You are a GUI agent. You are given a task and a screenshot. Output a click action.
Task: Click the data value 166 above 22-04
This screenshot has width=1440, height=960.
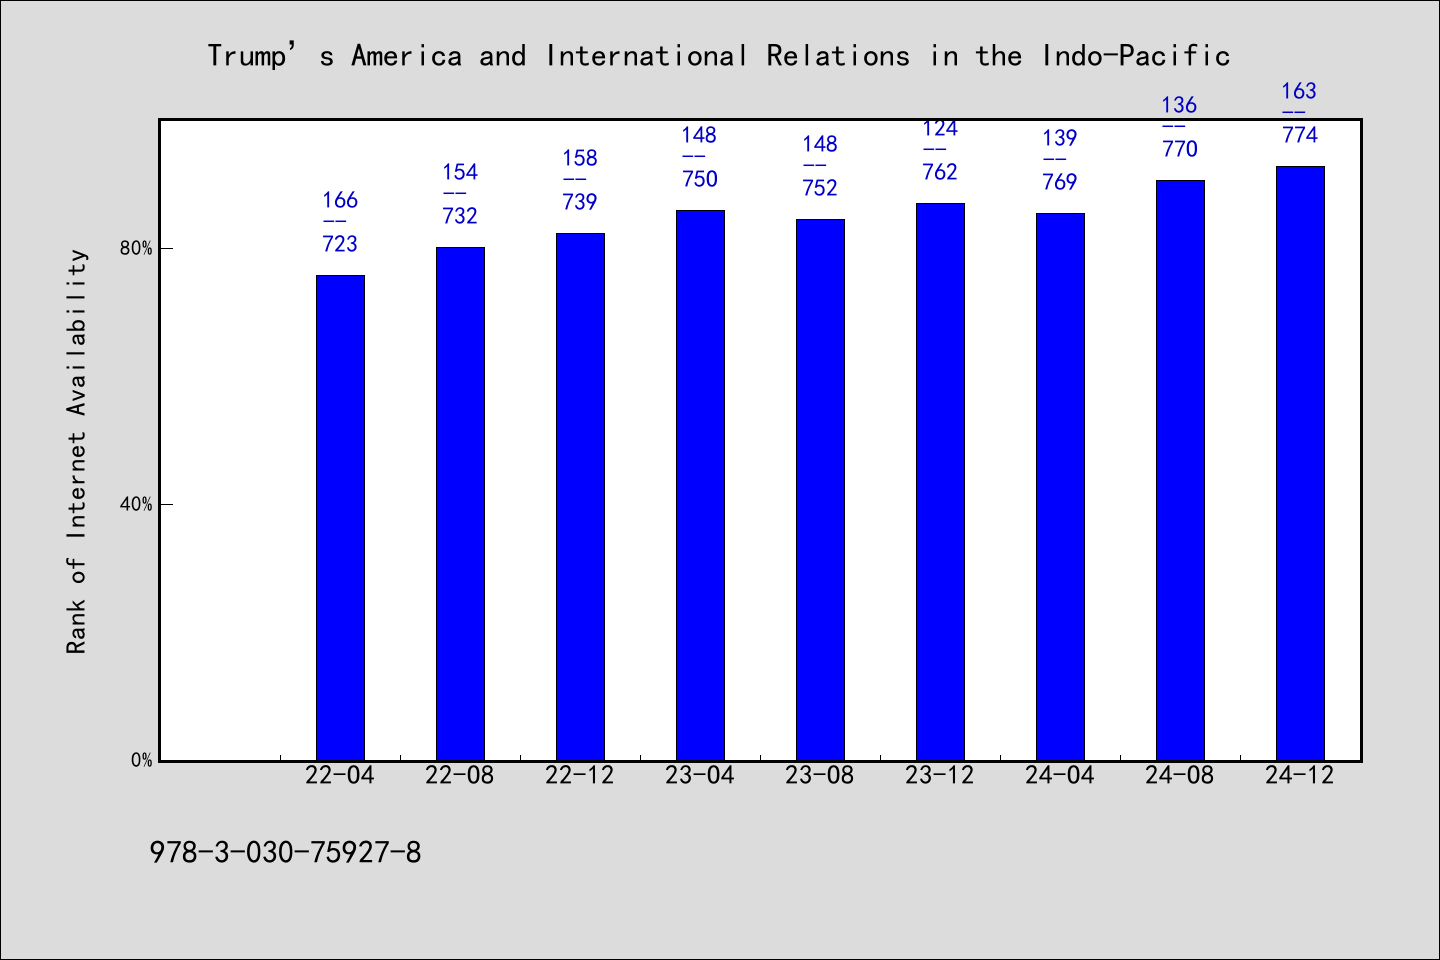point(340,200)
